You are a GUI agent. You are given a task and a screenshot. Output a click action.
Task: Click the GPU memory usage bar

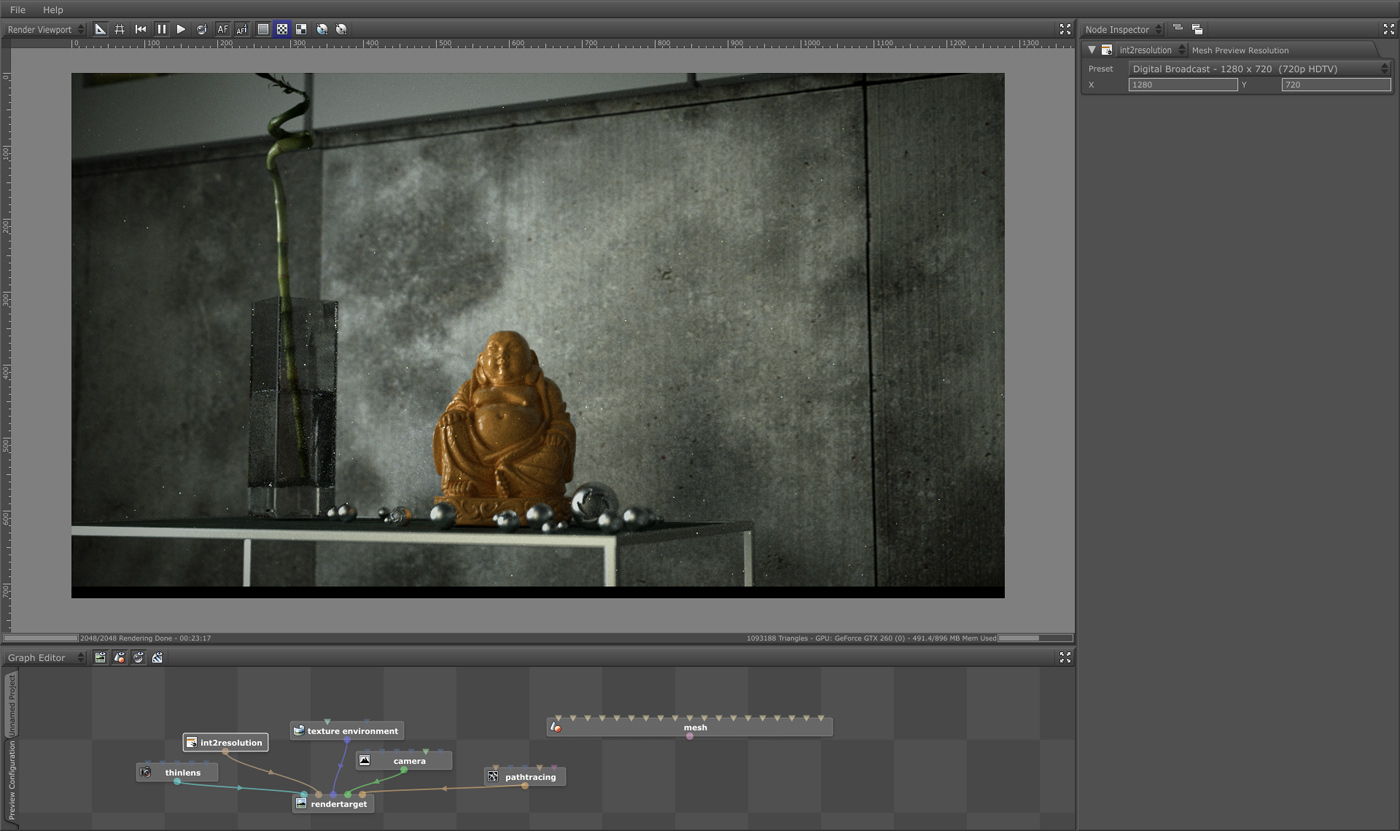pos(1035,638)
